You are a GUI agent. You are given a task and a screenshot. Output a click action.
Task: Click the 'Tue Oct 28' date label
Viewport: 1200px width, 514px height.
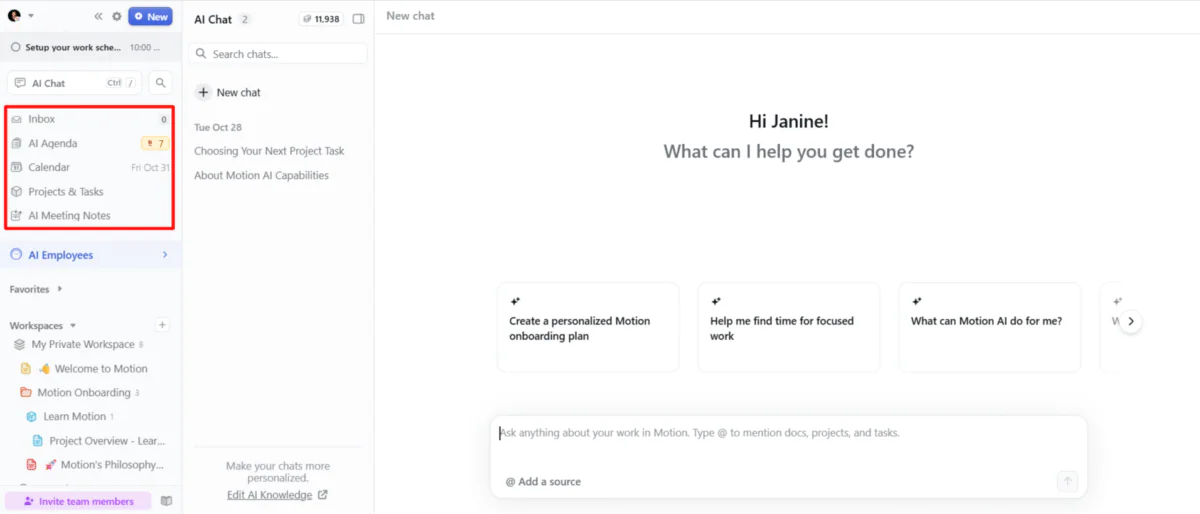(218, 127)
